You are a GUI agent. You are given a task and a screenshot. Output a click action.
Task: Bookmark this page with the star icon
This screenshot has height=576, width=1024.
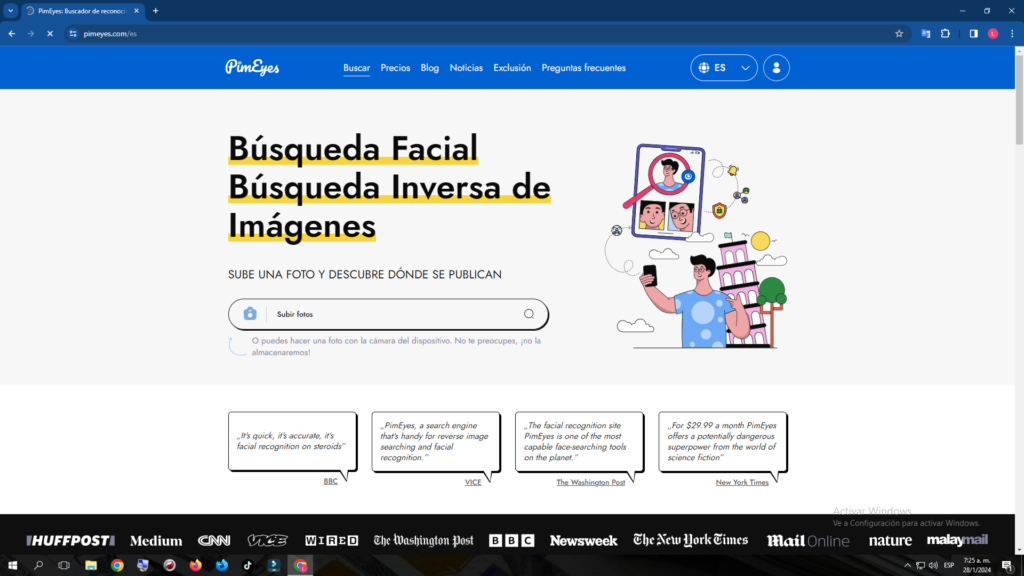899,33
